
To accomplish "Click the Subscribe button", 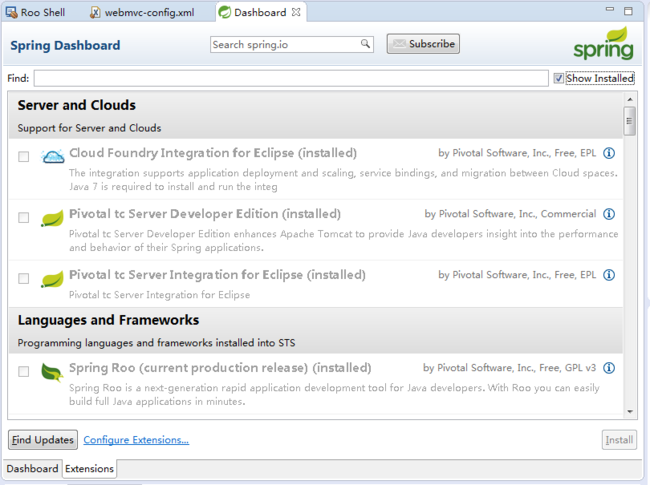I will tap(423, 44).
